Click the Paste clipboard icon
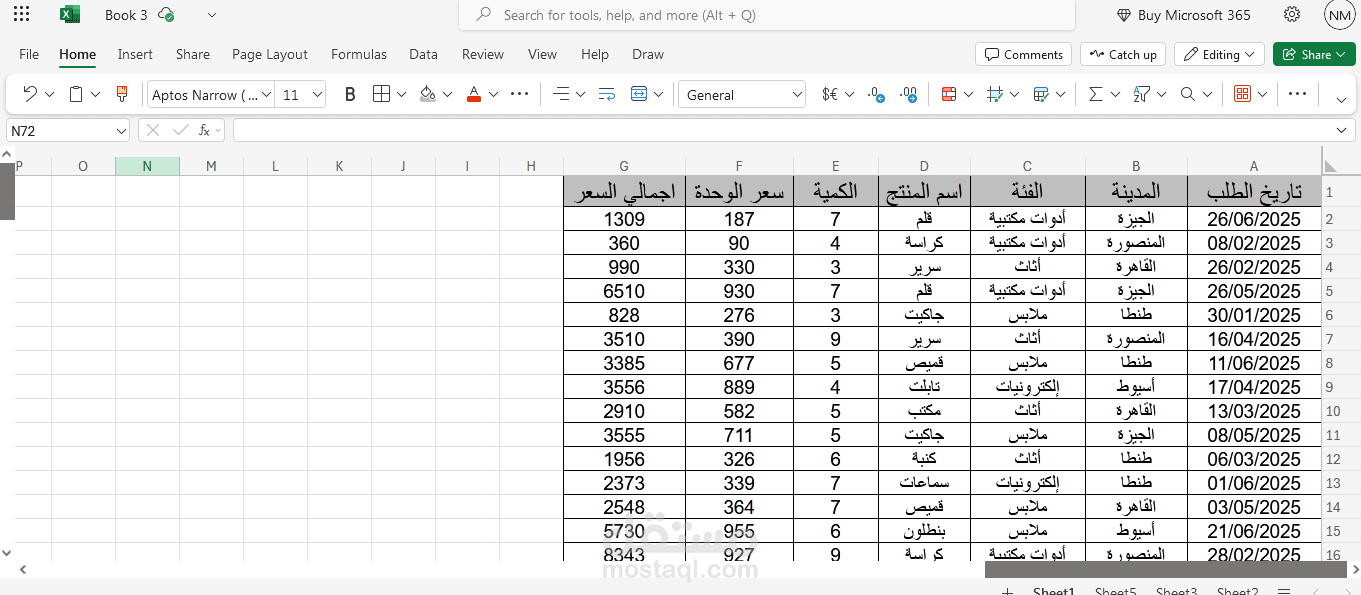The image size is (1361, 595). (76, 94)
